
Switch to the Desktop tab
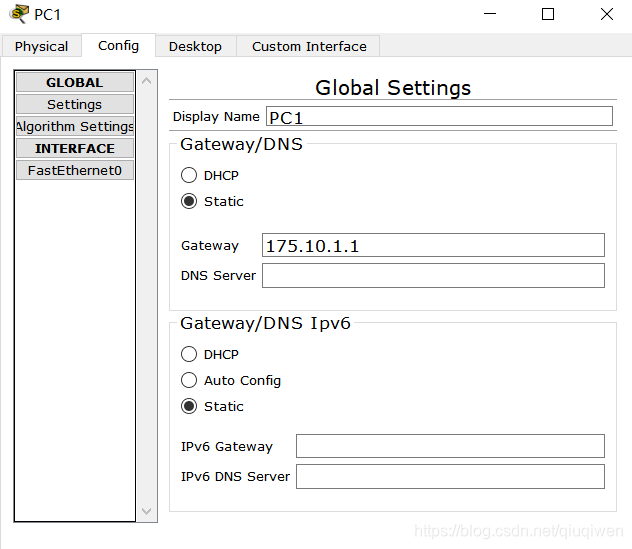pyautogui.click(x=195, y=46)
